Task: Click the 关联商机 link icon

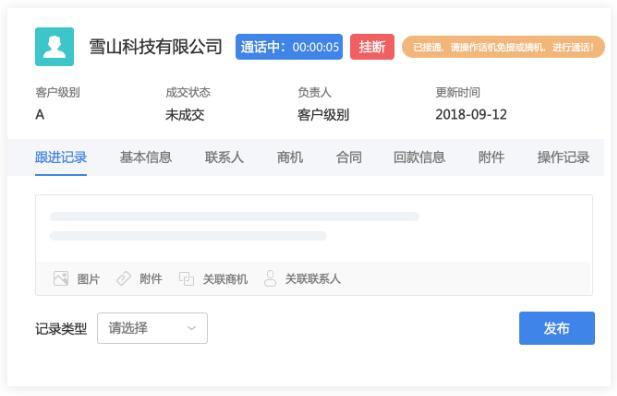Action: (x=186, y=279)
